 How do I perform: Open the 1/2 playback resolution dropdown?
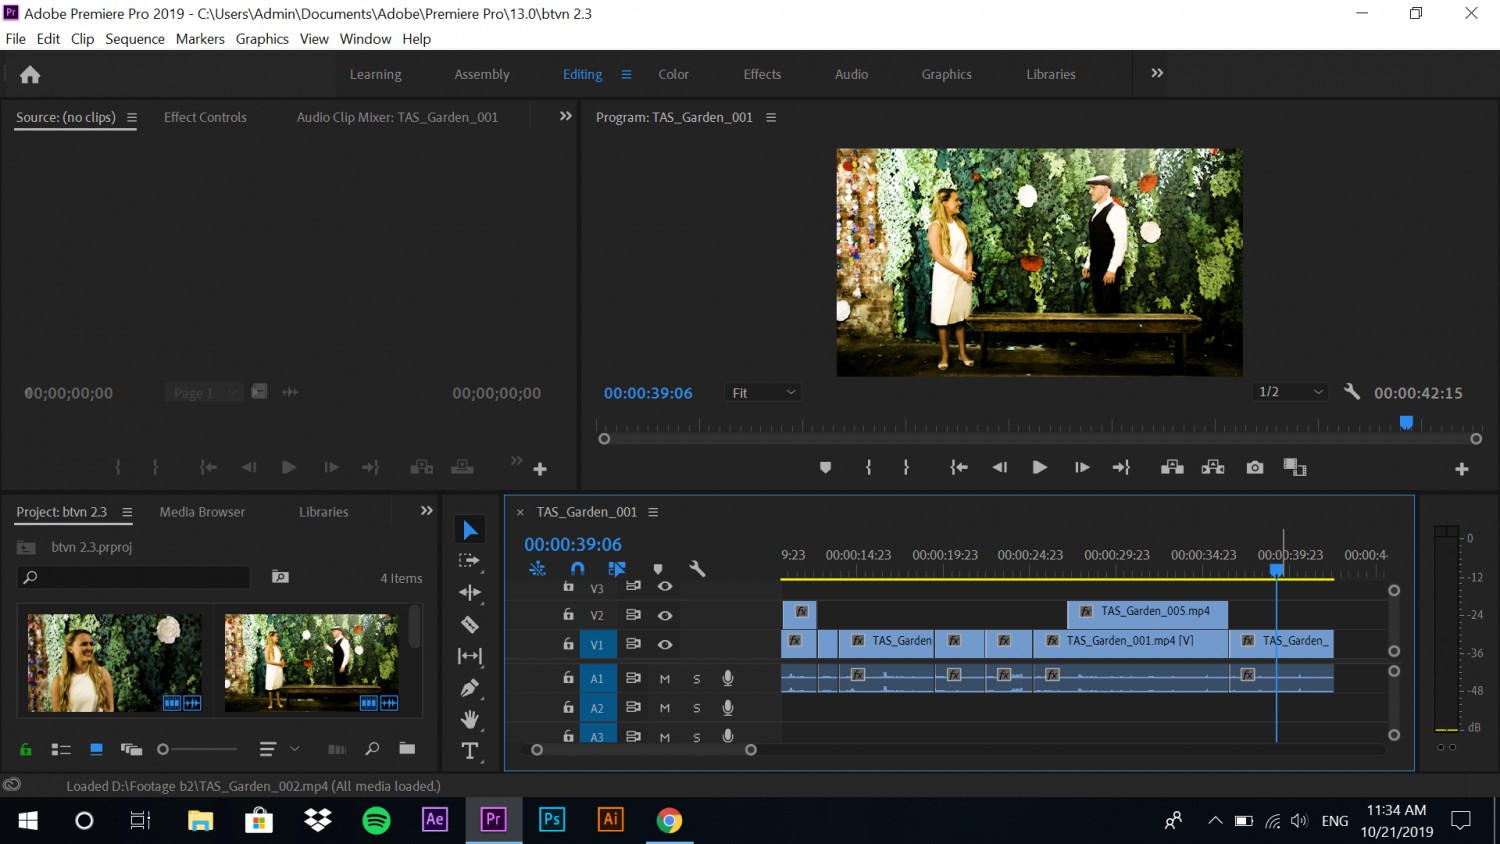click(x=1290, y=392)
